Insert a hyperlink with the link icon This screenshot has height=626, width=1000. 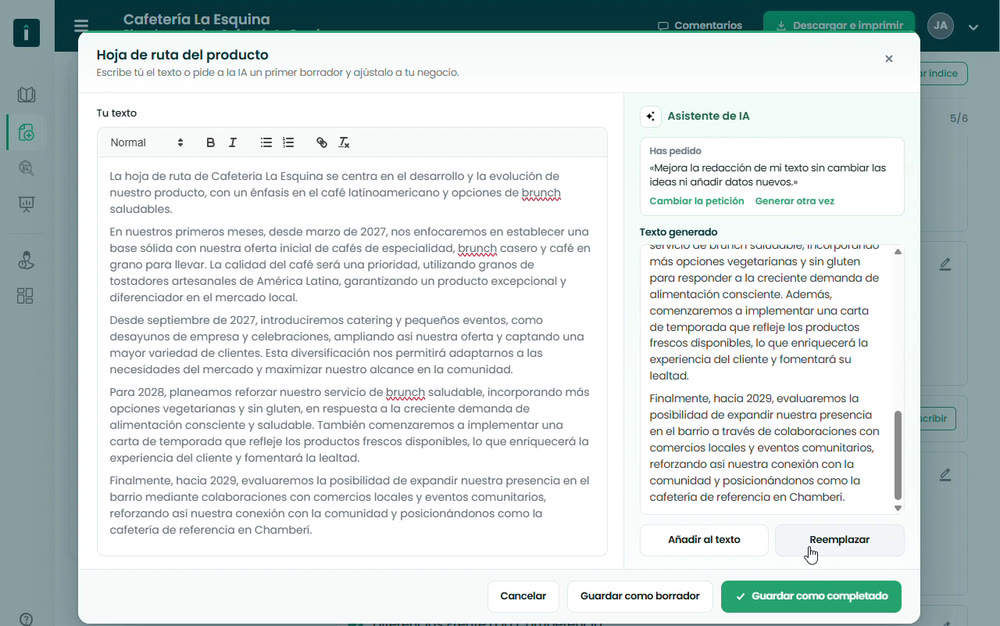[x=321, y=143]
